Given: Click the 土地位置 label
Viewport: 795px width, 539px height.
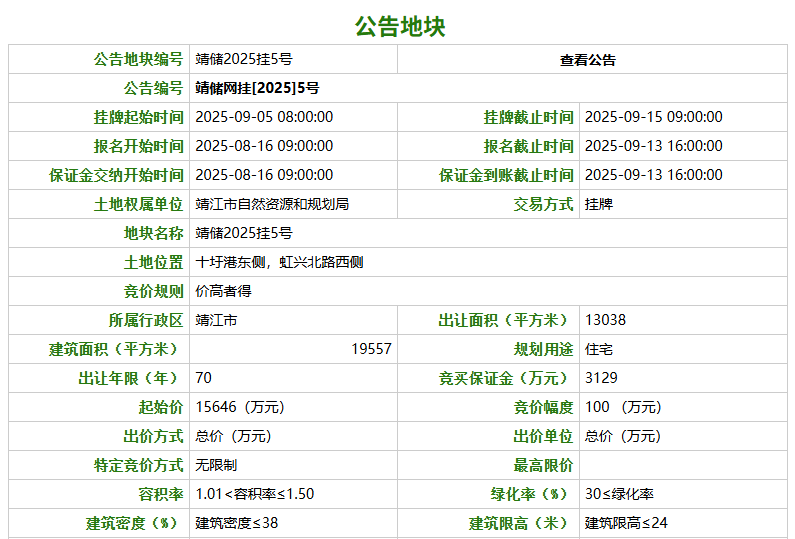Looking at the screenshot, I should point(153,262).
